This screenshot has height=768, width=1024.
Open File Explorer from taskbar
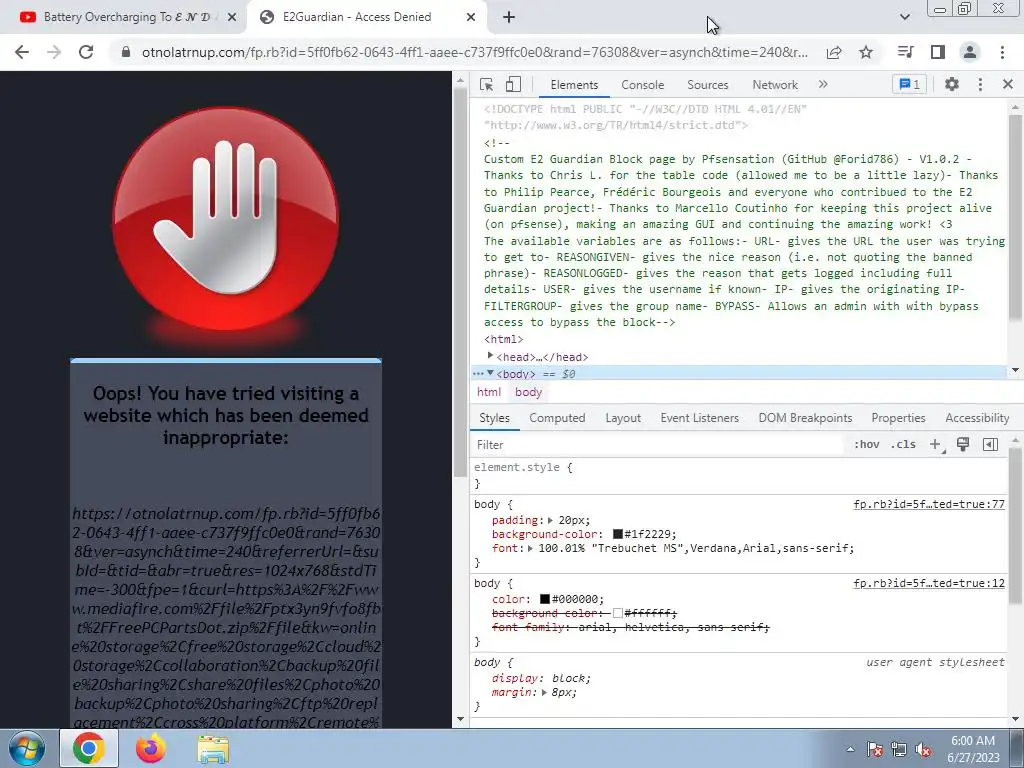[213, 749]
